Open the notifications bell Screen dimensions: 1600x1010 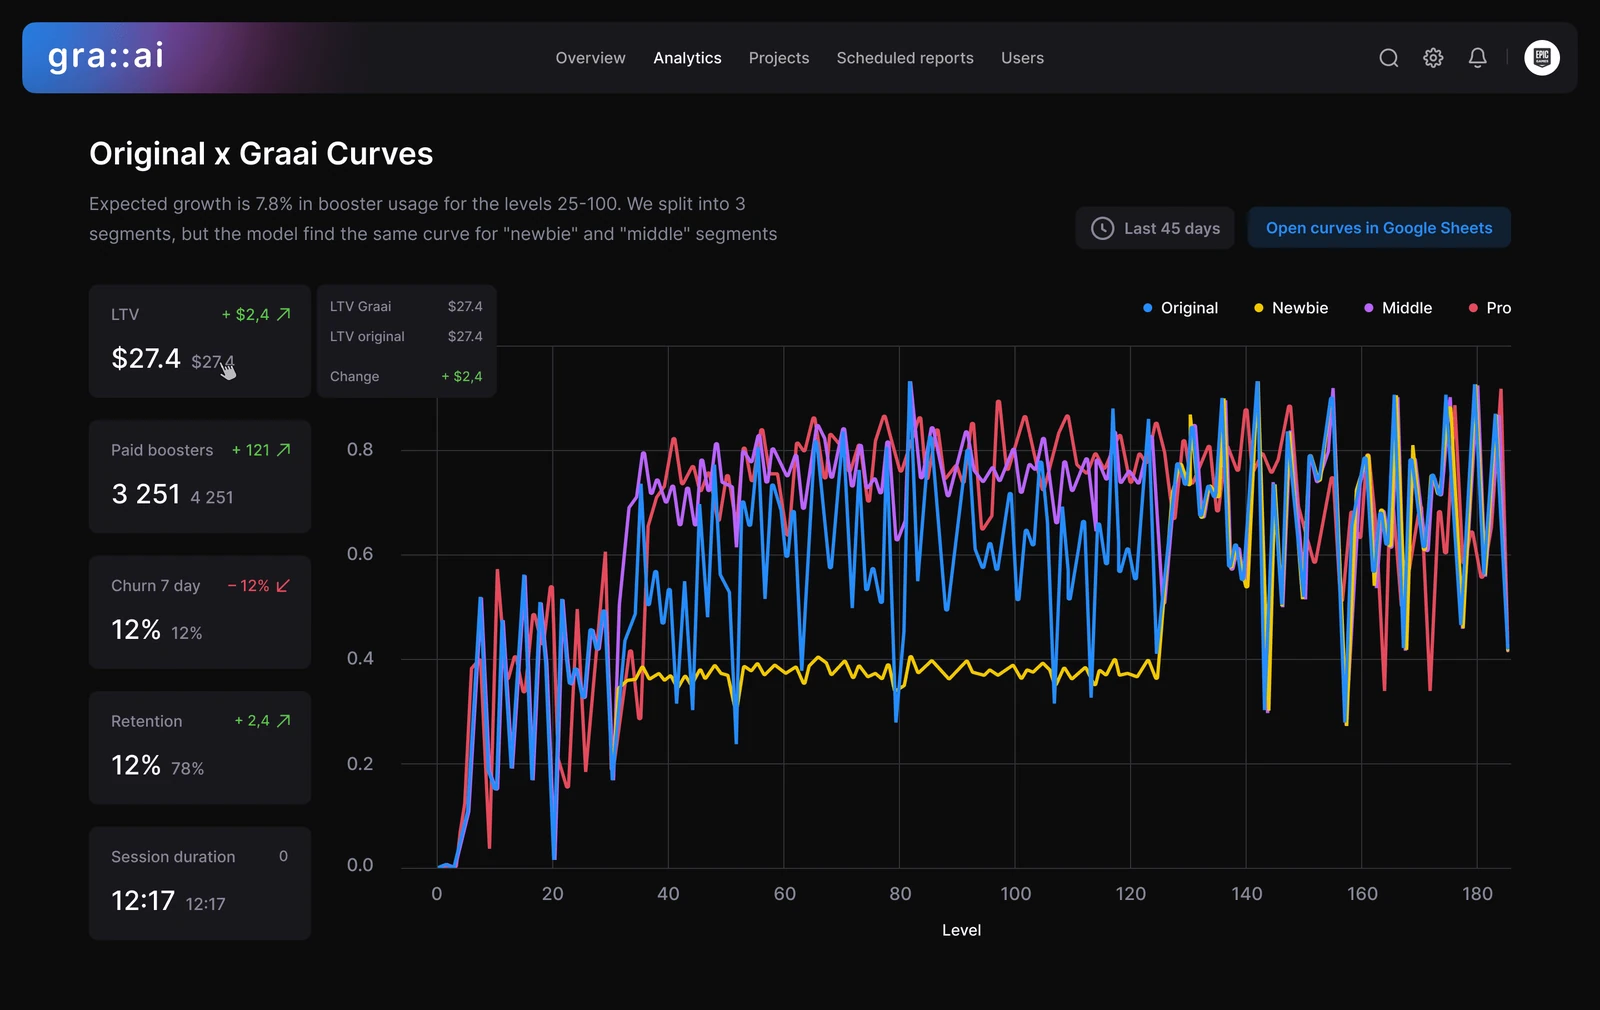click(1477, 58)
